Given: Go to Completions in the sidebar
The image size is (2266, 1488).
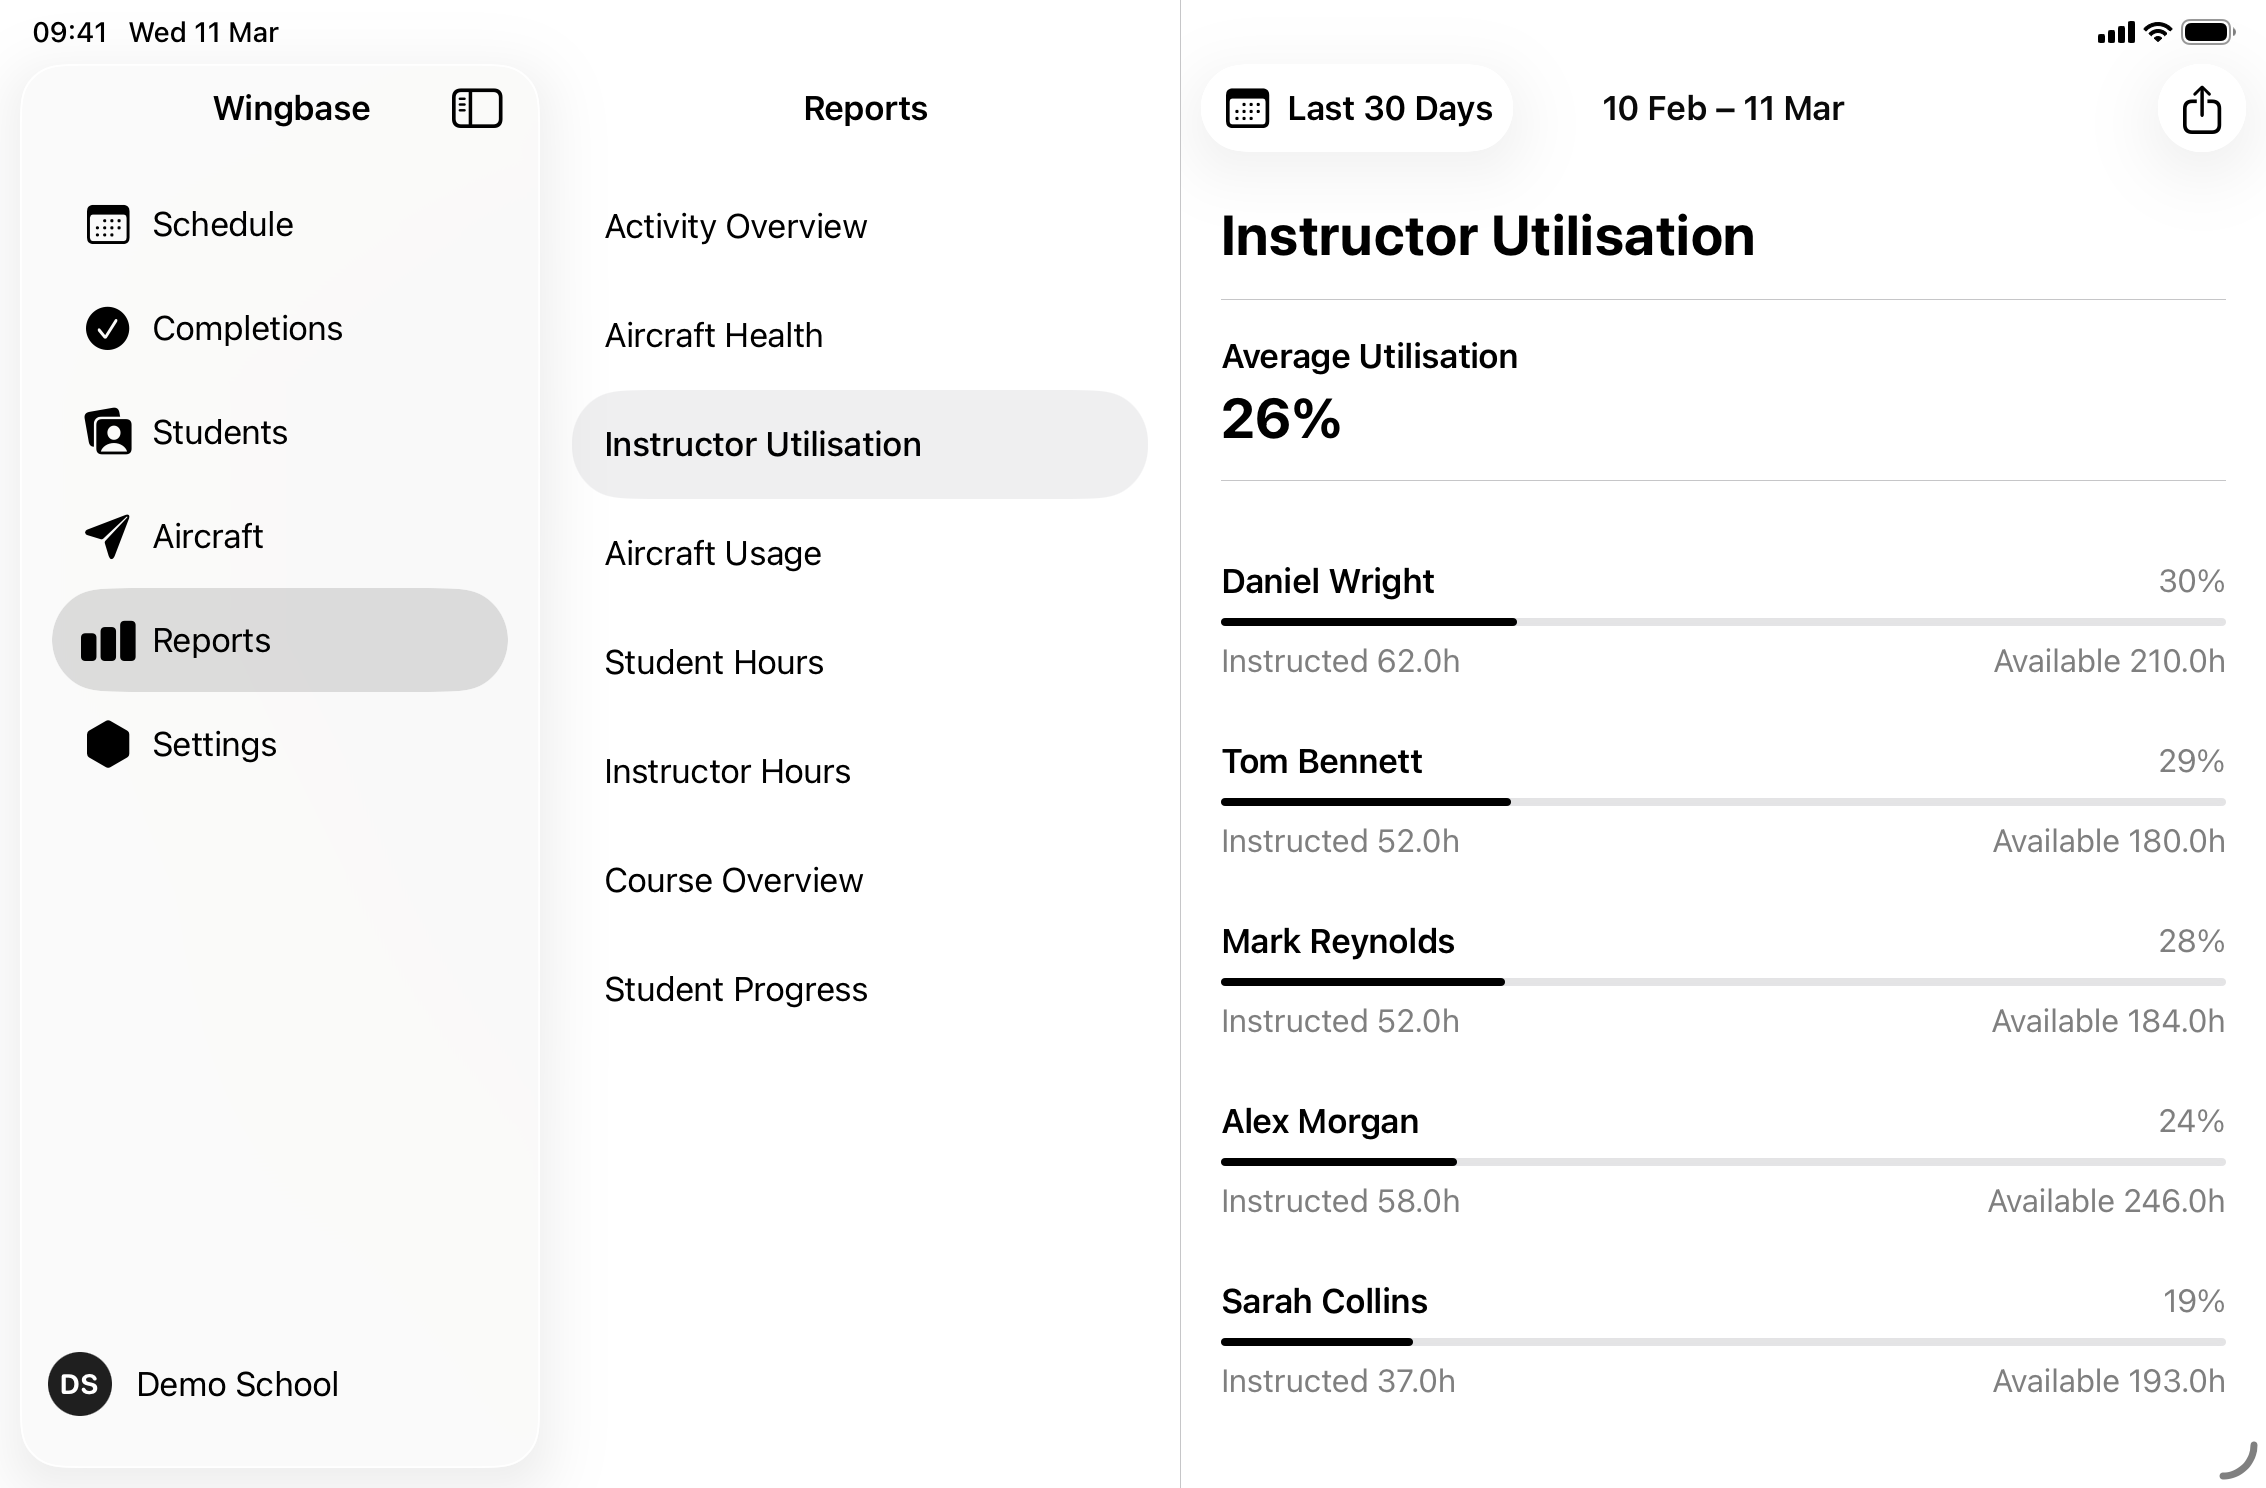Looking at the screenshot, I should pyautogui.click(x=280, y=328).
